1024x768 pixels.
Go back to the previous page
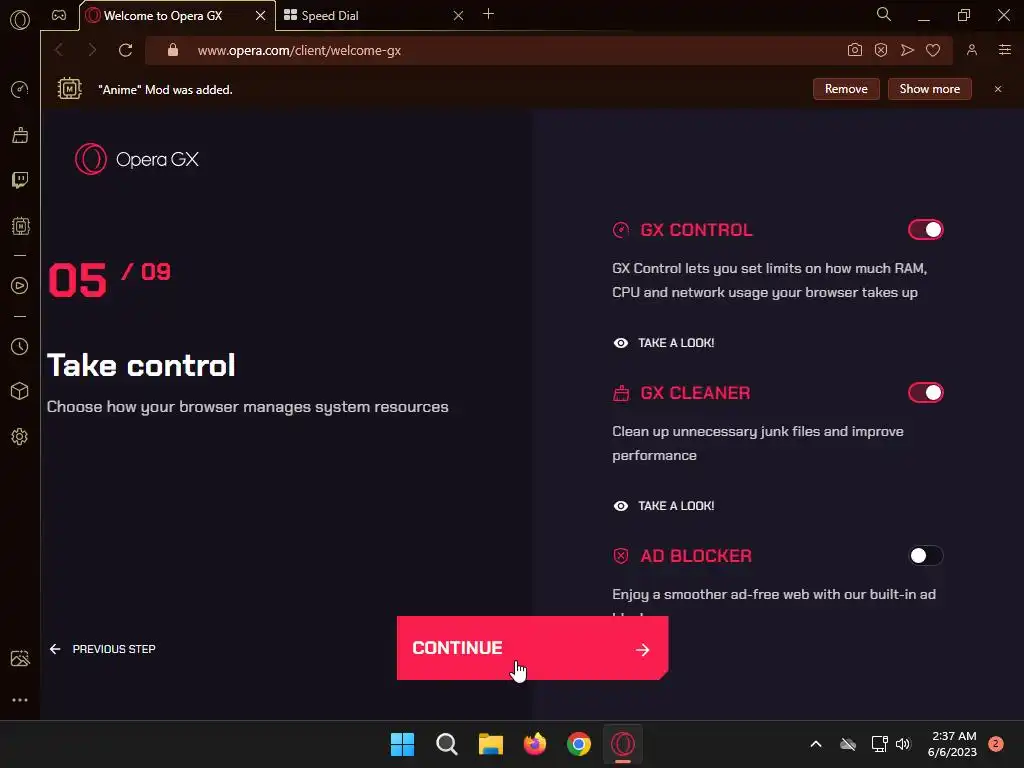(59, 50)
